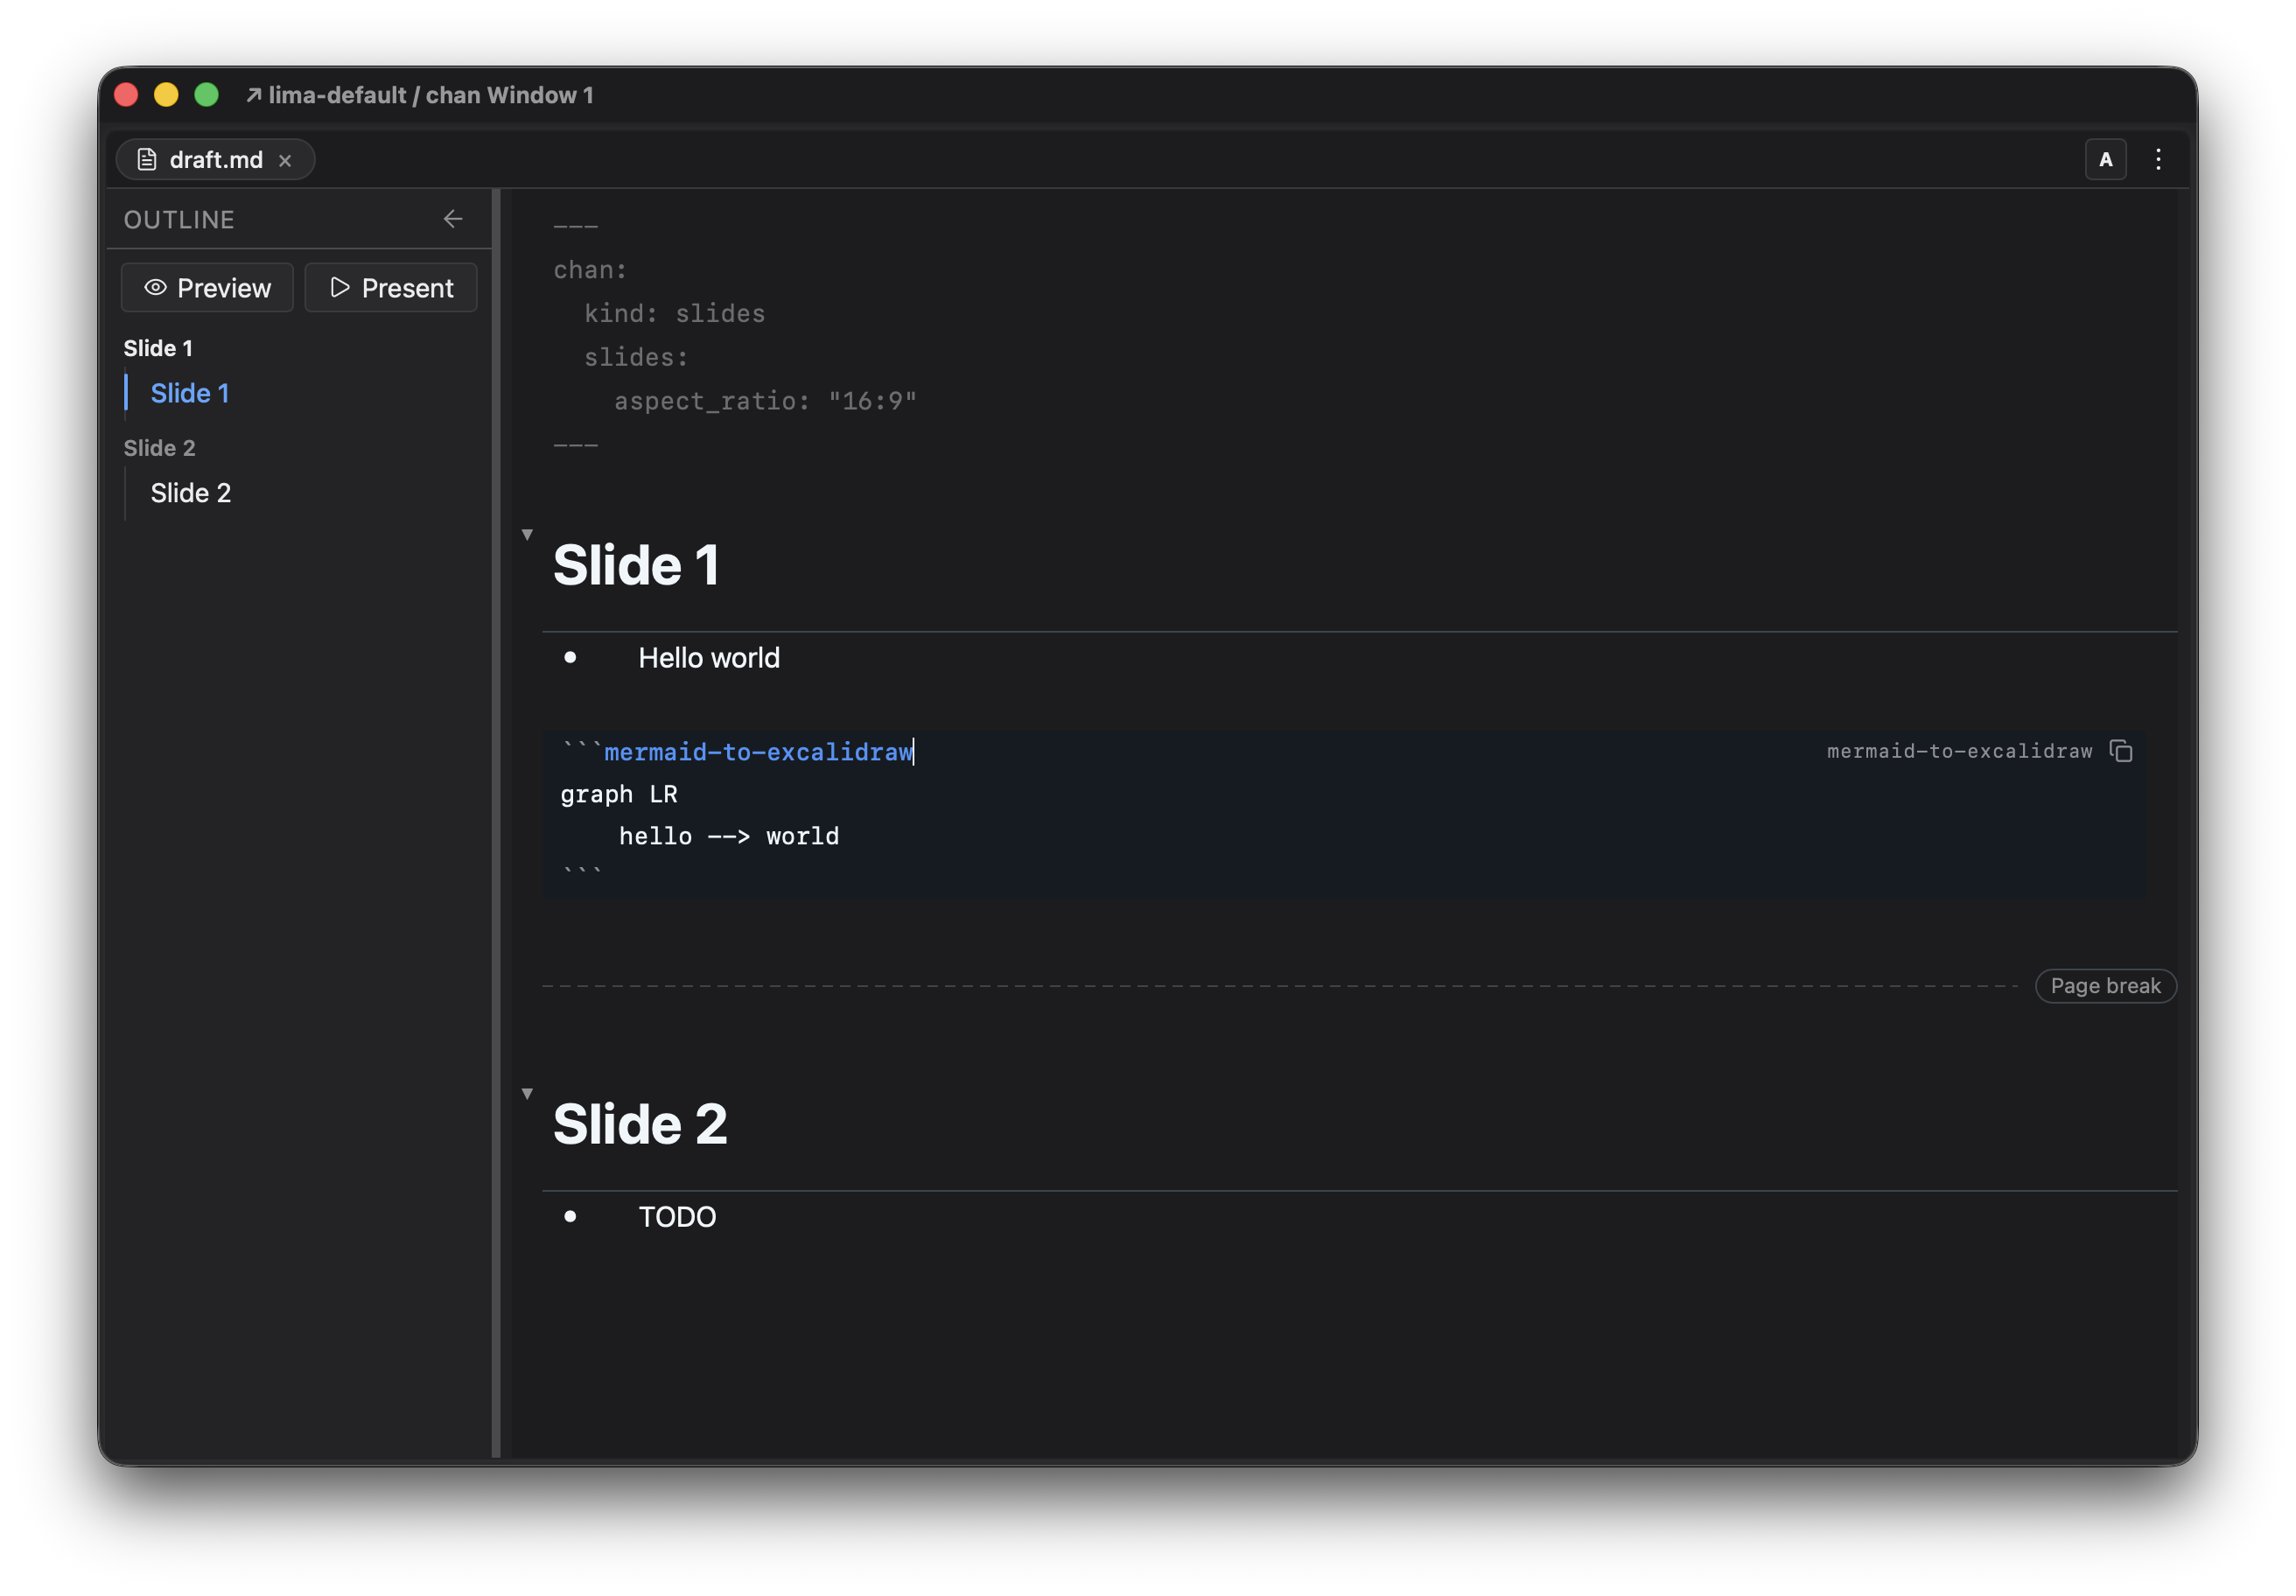
Task: Click the Slide 2 heading in editor
Action: (640, 1124)
